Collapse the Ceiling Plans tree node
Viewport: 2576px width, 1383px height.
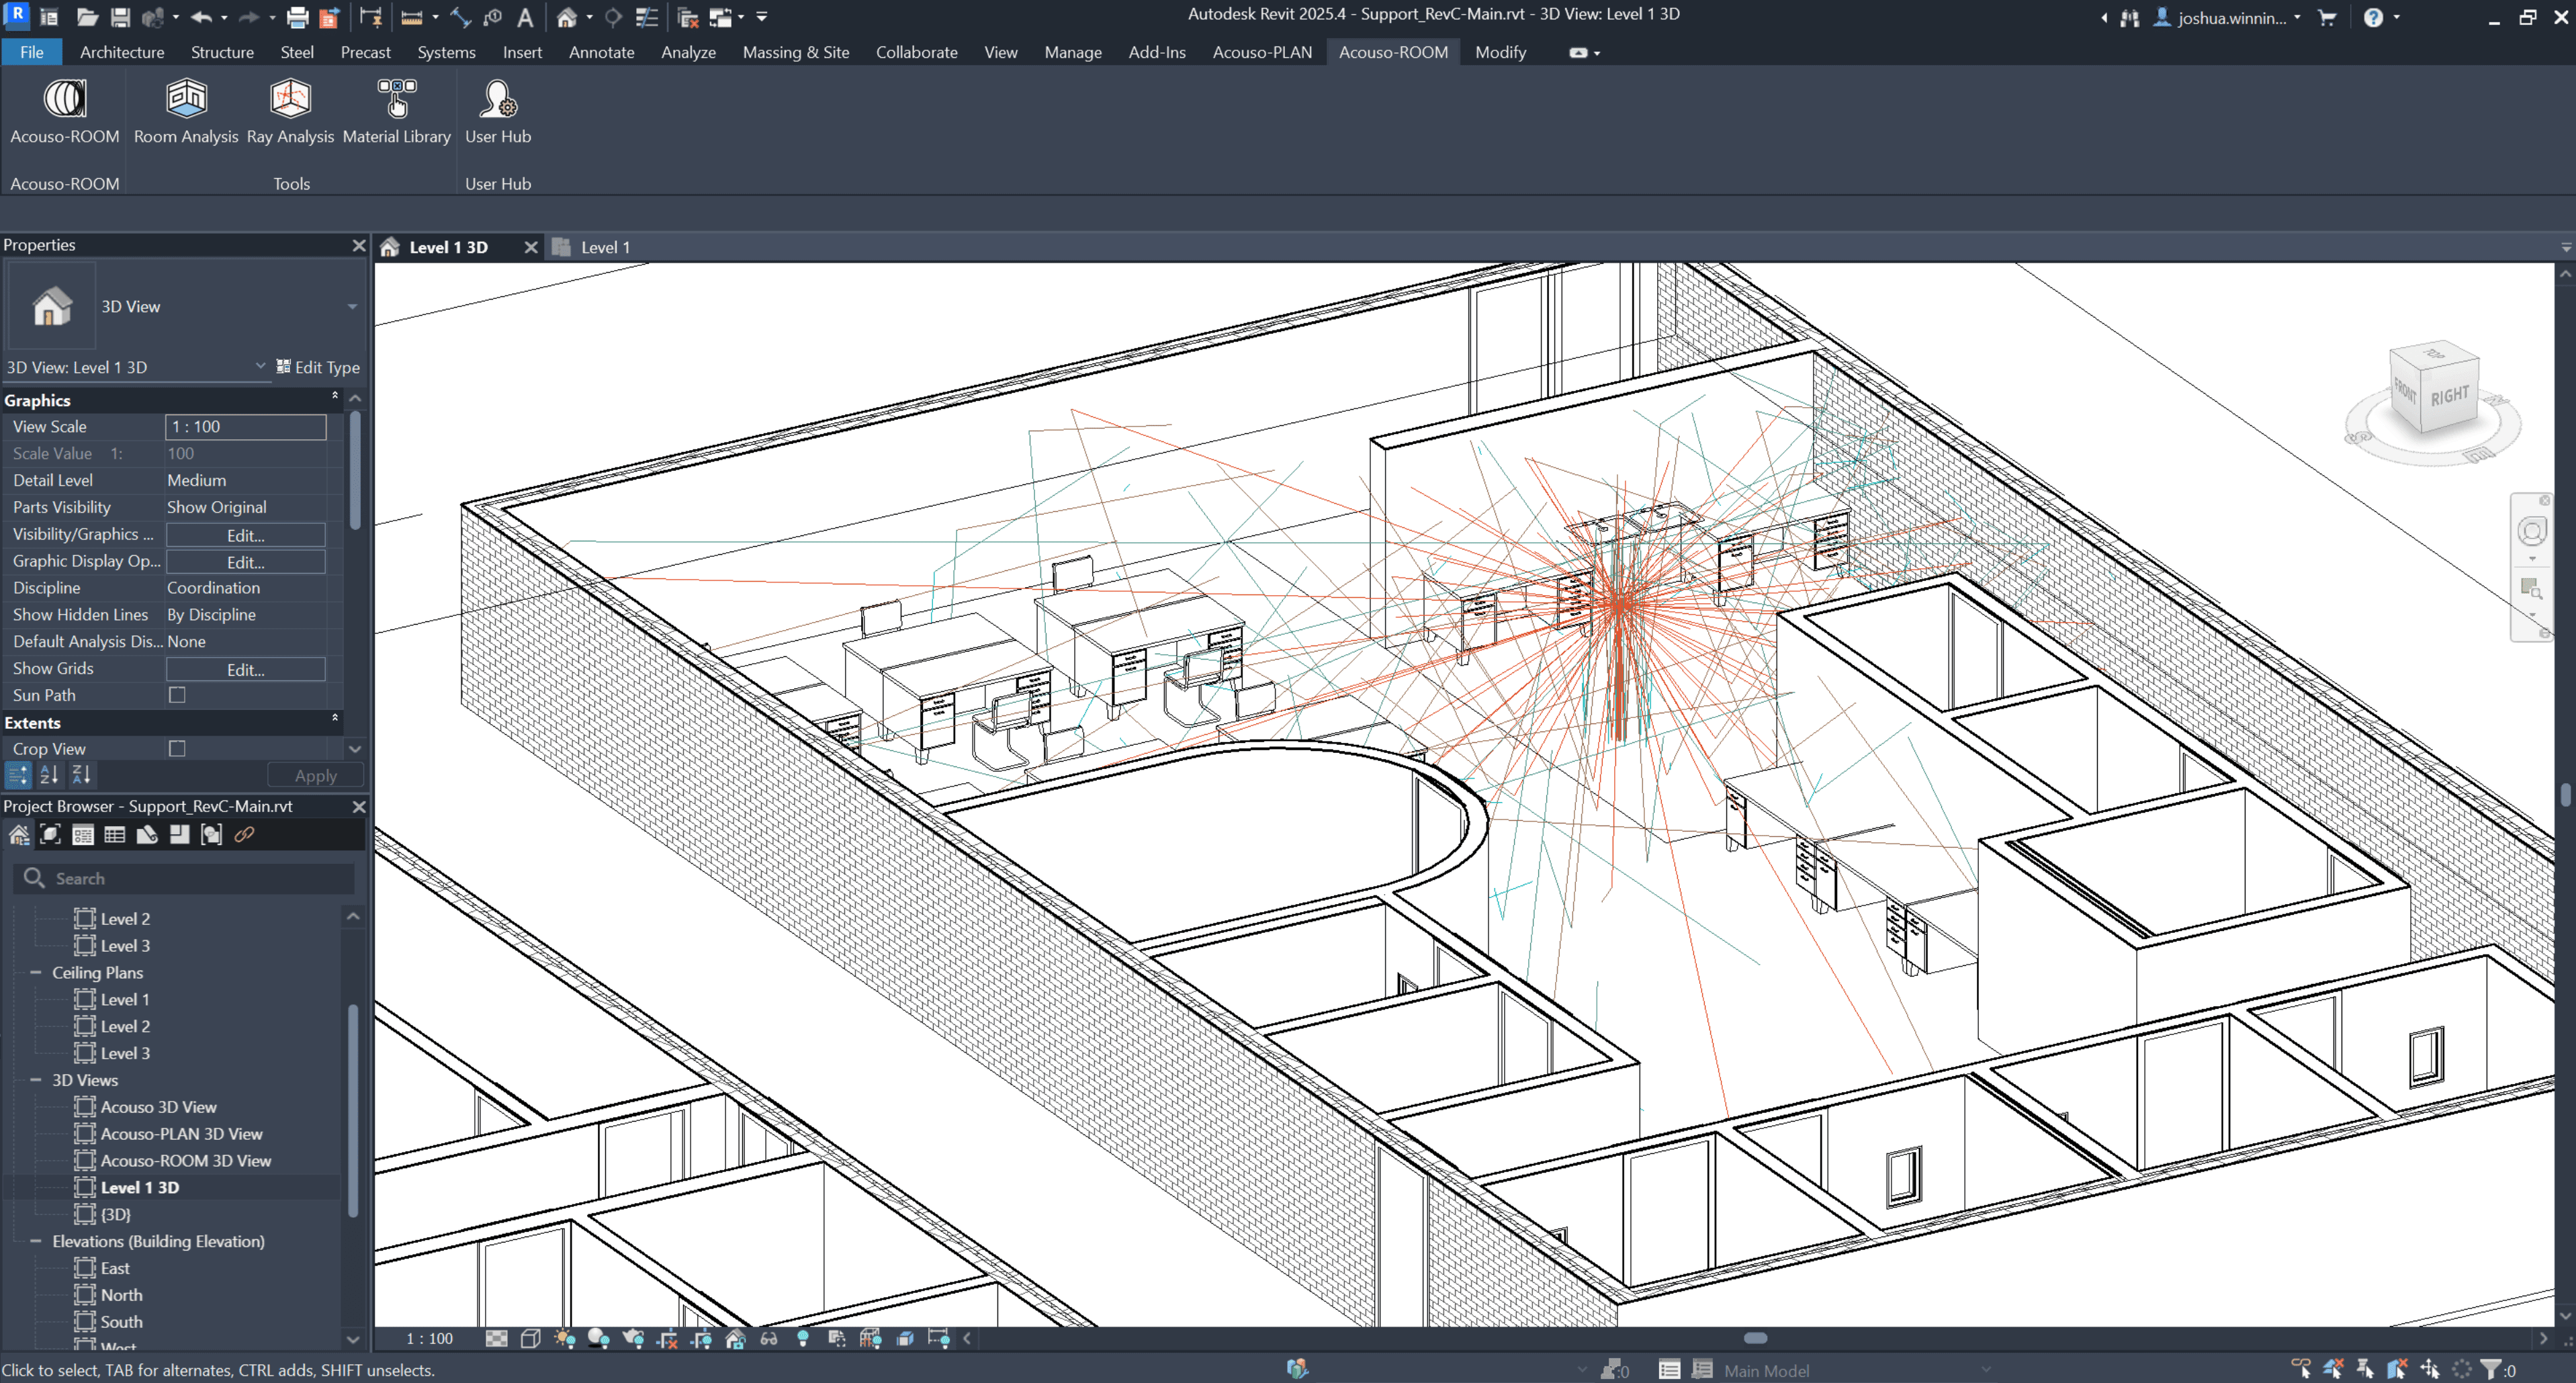click(35, 972)
